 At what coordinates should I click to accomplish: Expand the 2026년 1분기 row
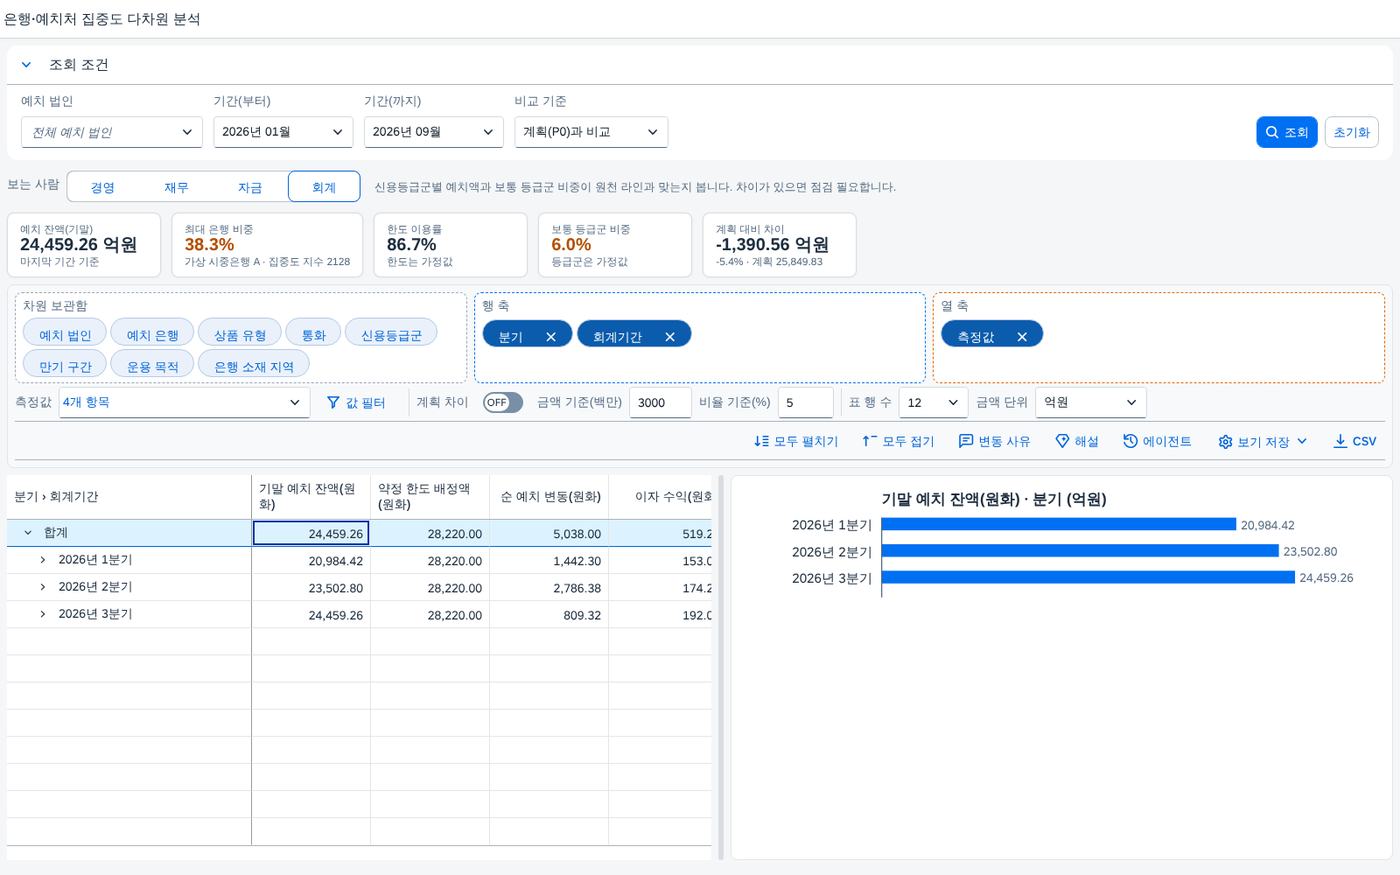(43, 560)
